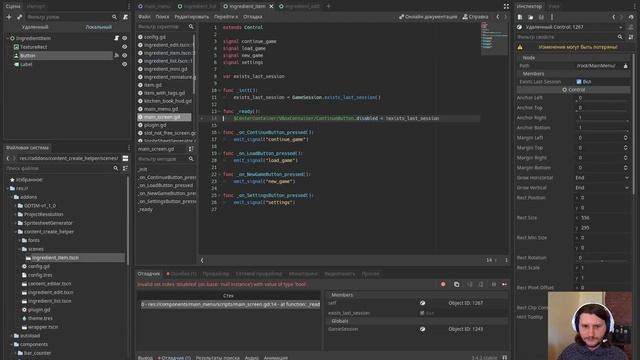This screenshot has height=360, width=640.
Task: Toggle visibility of Button node
Action: [124, 56]
